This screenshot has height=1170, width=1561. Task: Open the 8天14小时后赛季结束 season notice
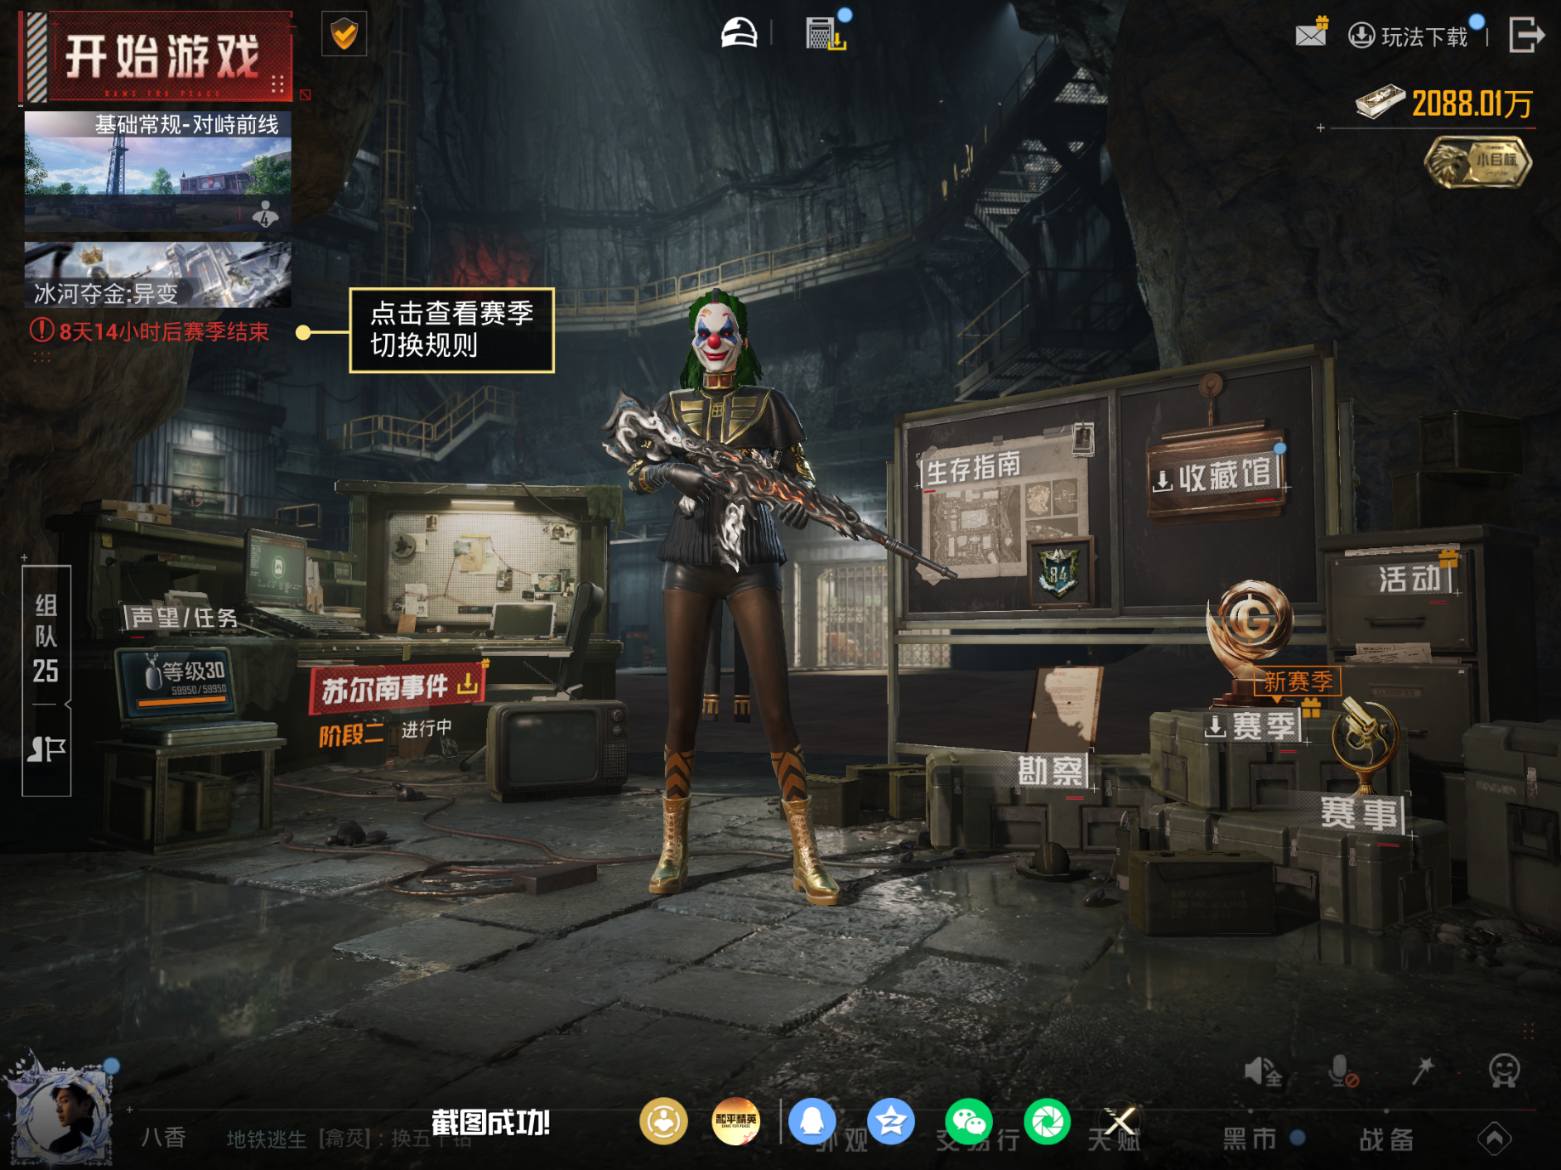pyautogui.click(x=150, y=331)
